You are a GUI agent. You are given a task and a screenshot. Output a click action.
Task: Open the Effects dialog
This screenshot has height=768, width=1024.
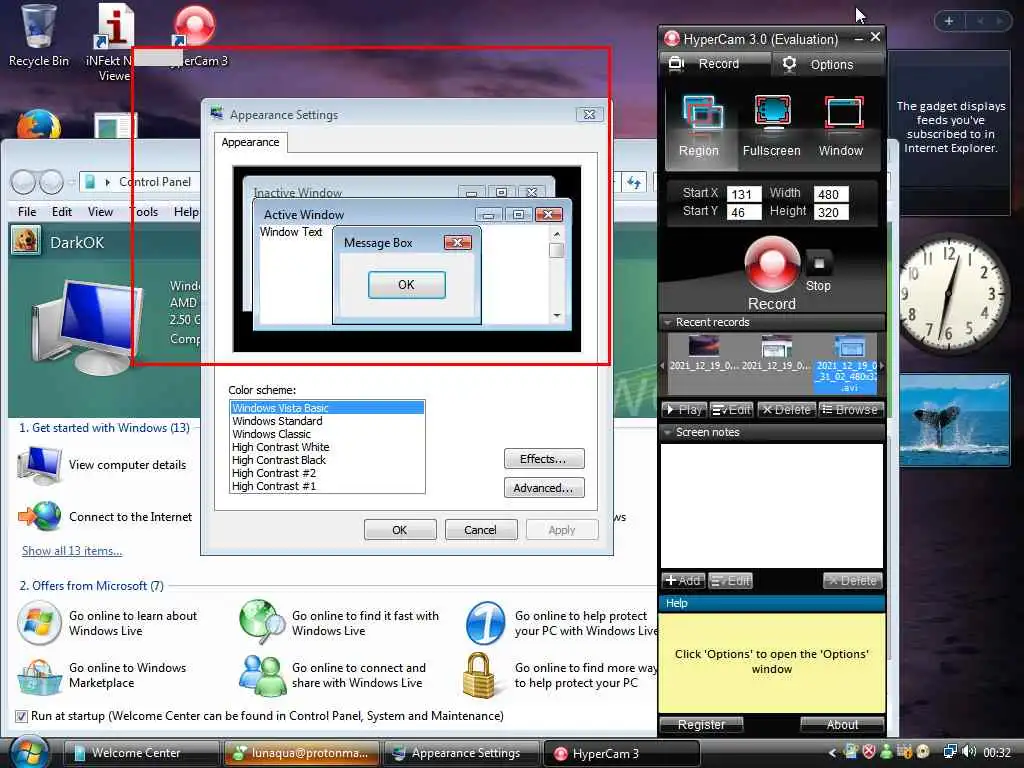pyautogui.click(x=544, y=459)
